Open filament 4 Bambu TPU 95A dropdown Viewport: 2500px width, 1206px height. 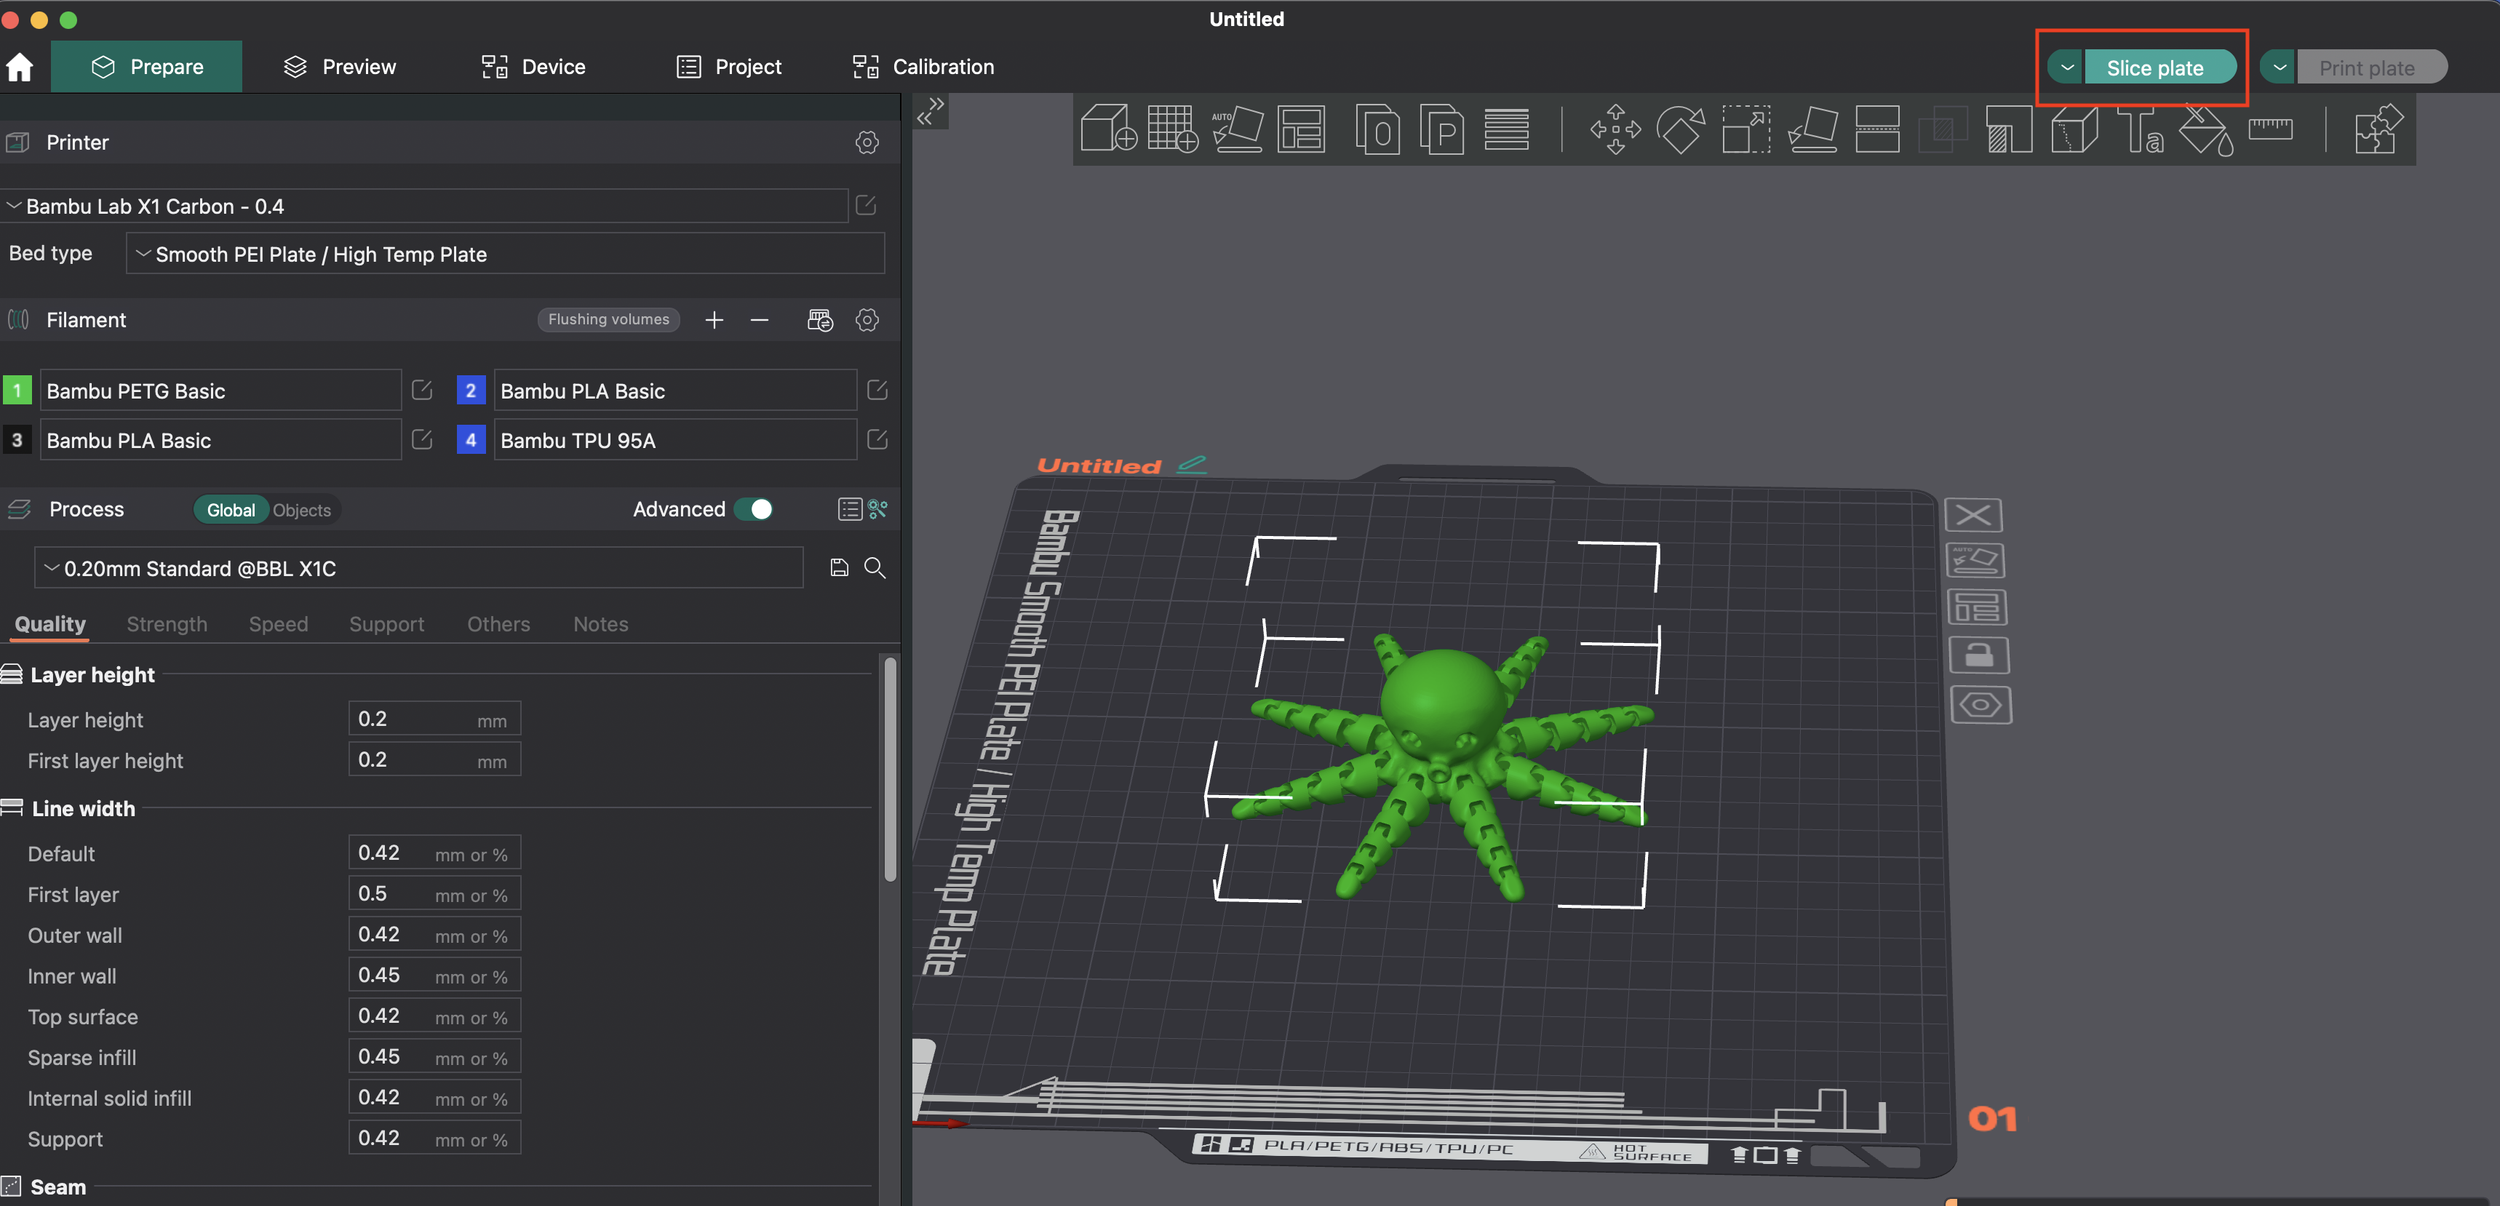pos(675,440)
